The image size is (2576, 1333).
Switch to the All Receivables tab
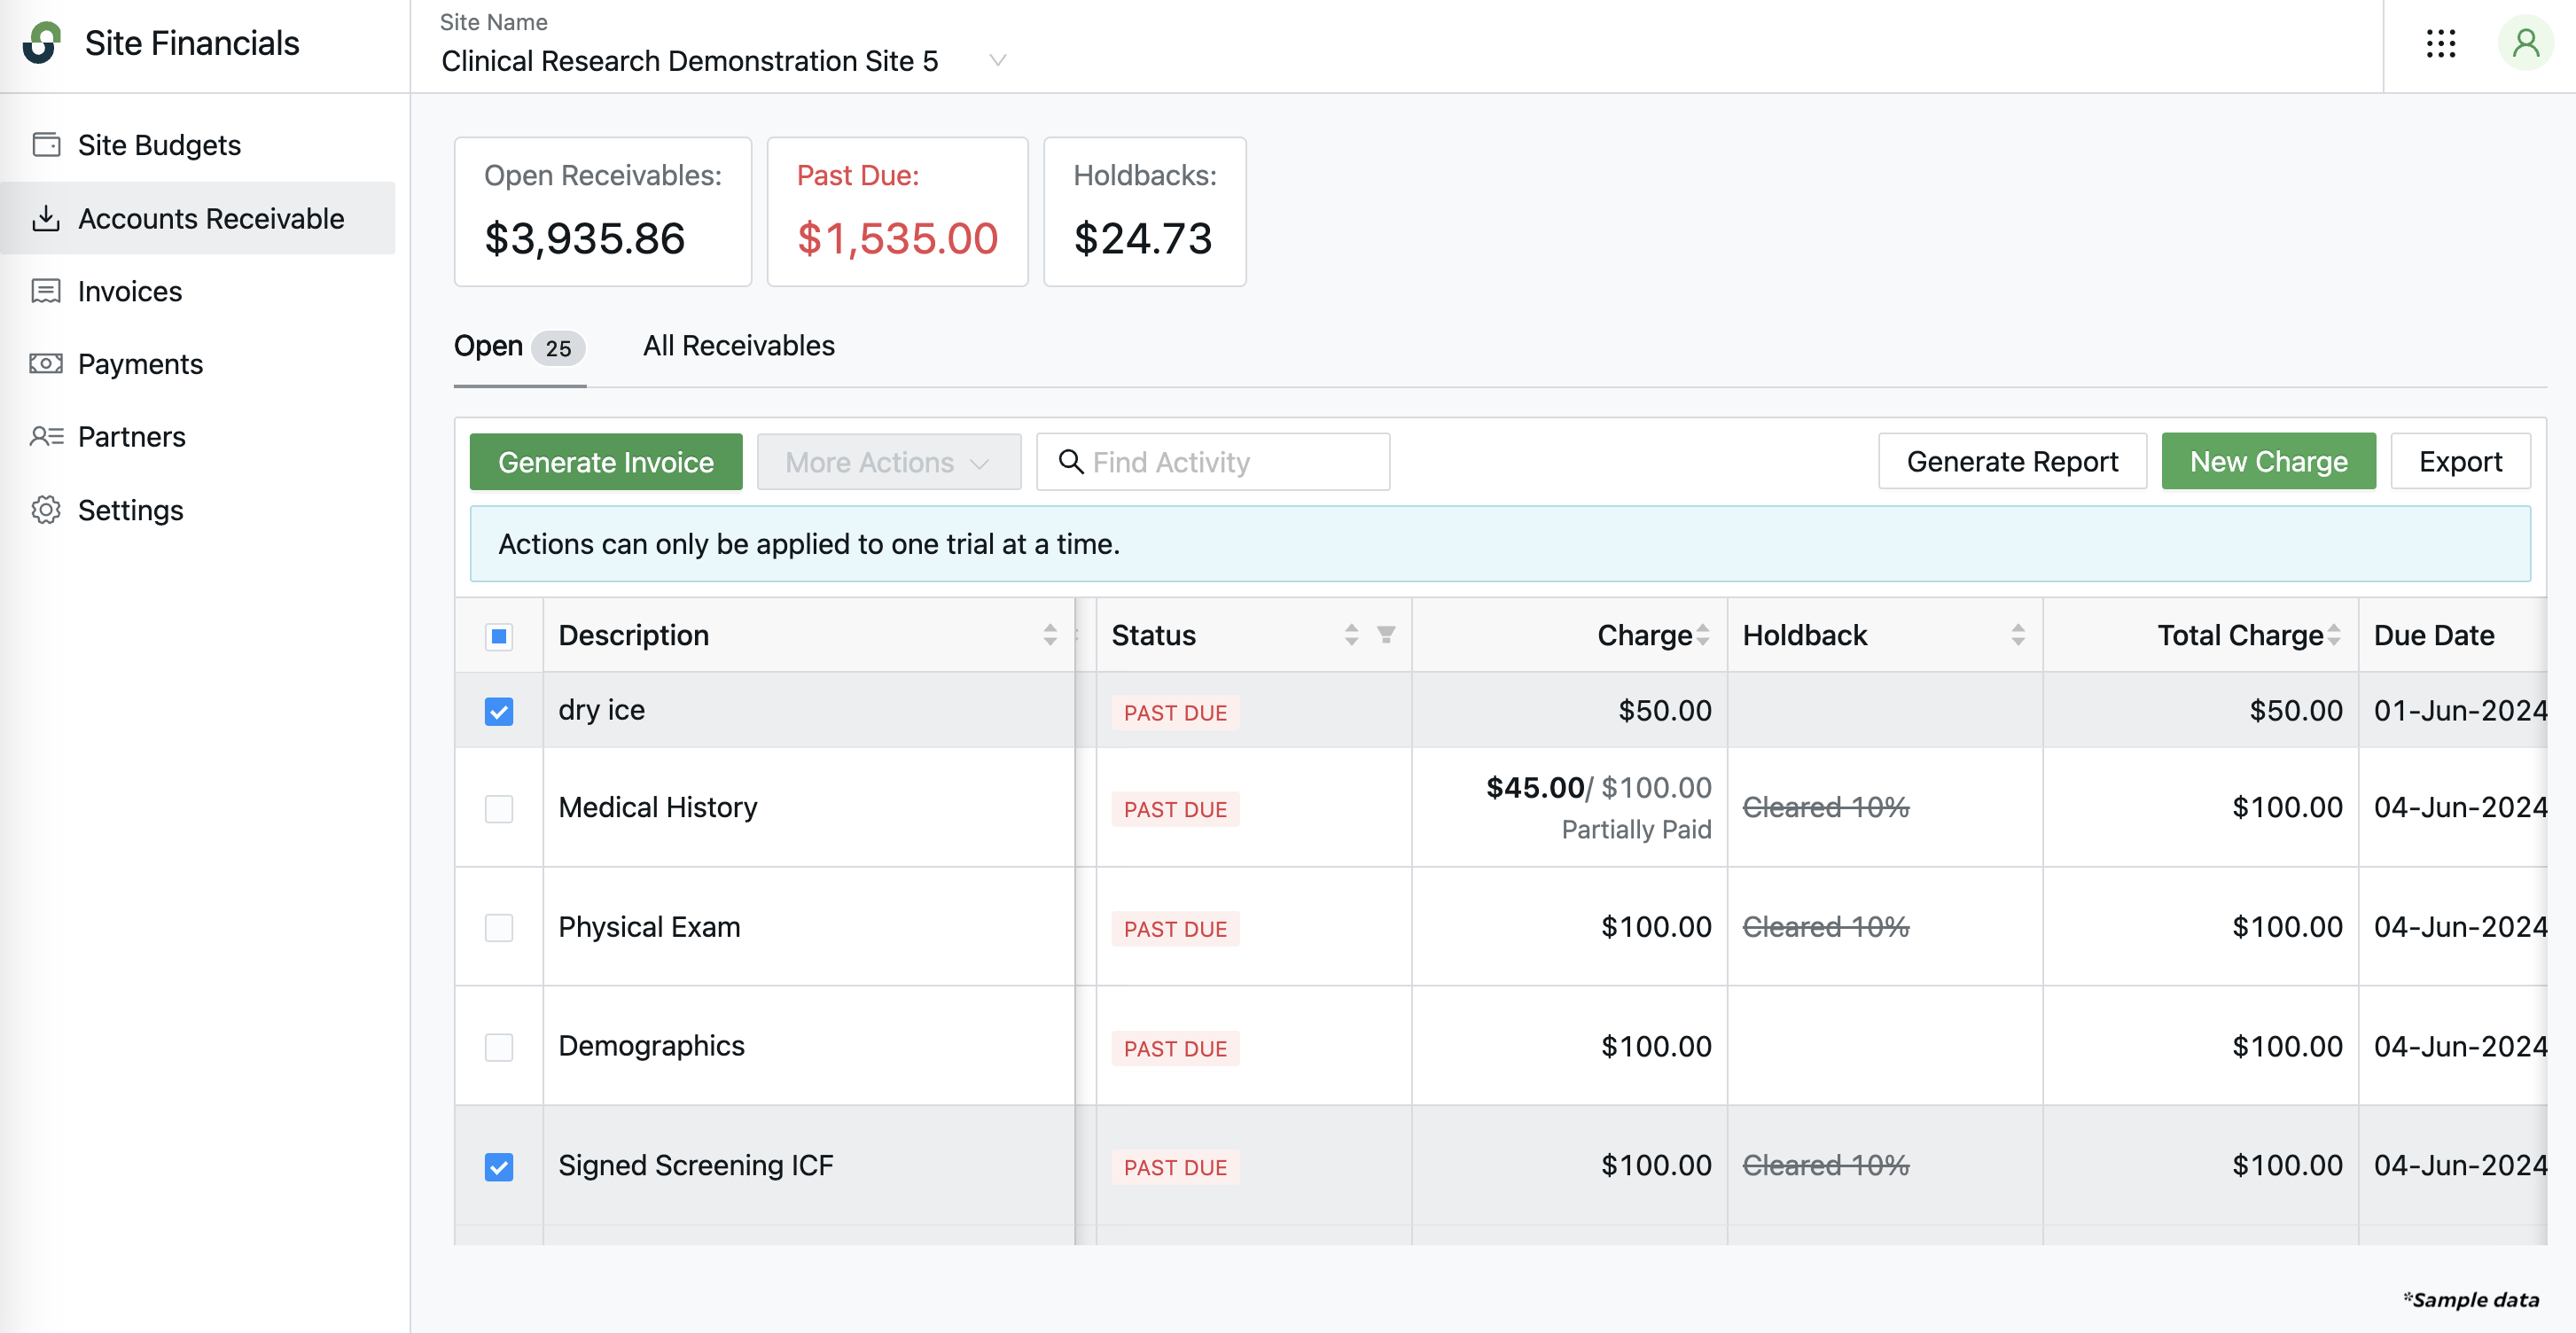point(739,344)
